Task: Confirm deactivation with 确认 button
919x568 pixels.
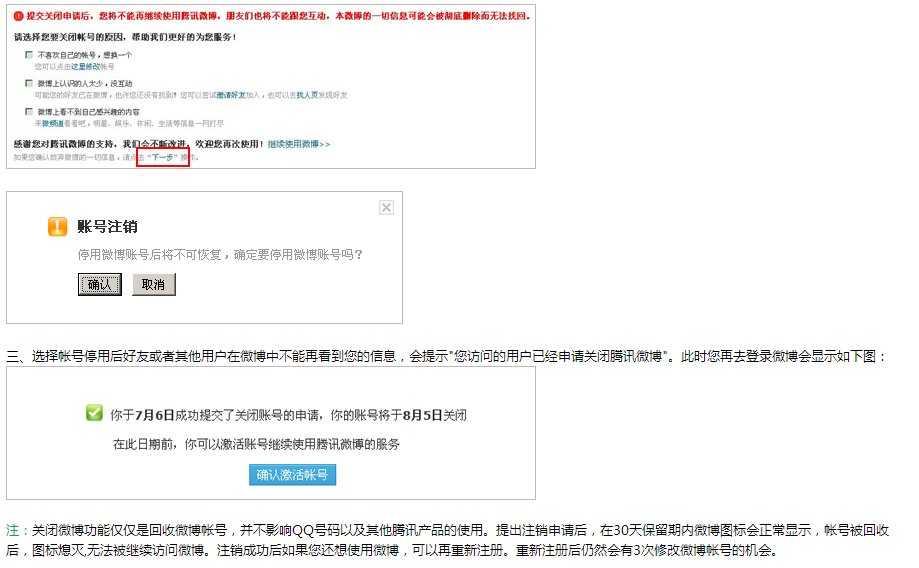Action: (x=100, y=284)
